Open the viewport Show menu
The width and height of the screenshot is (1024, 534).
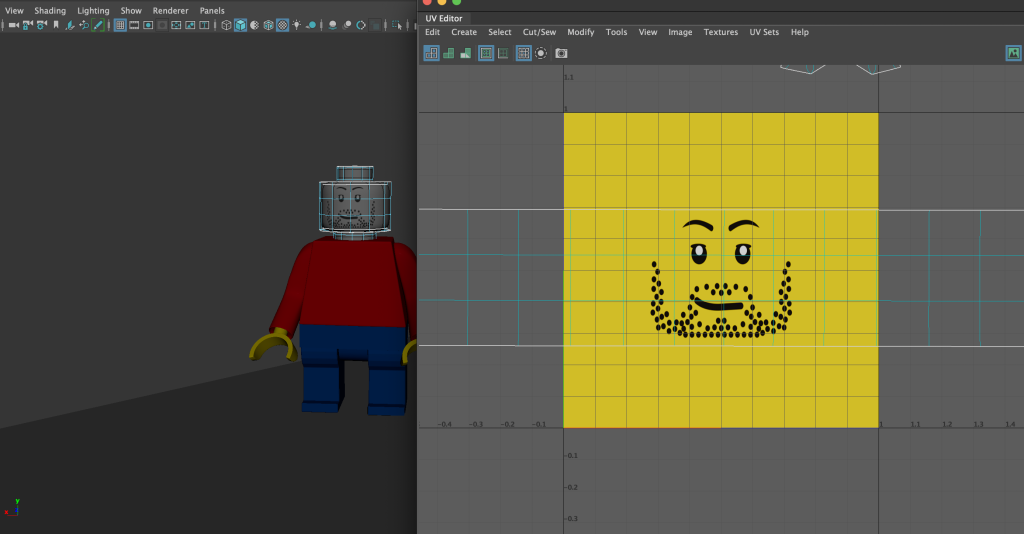point(131,10)
